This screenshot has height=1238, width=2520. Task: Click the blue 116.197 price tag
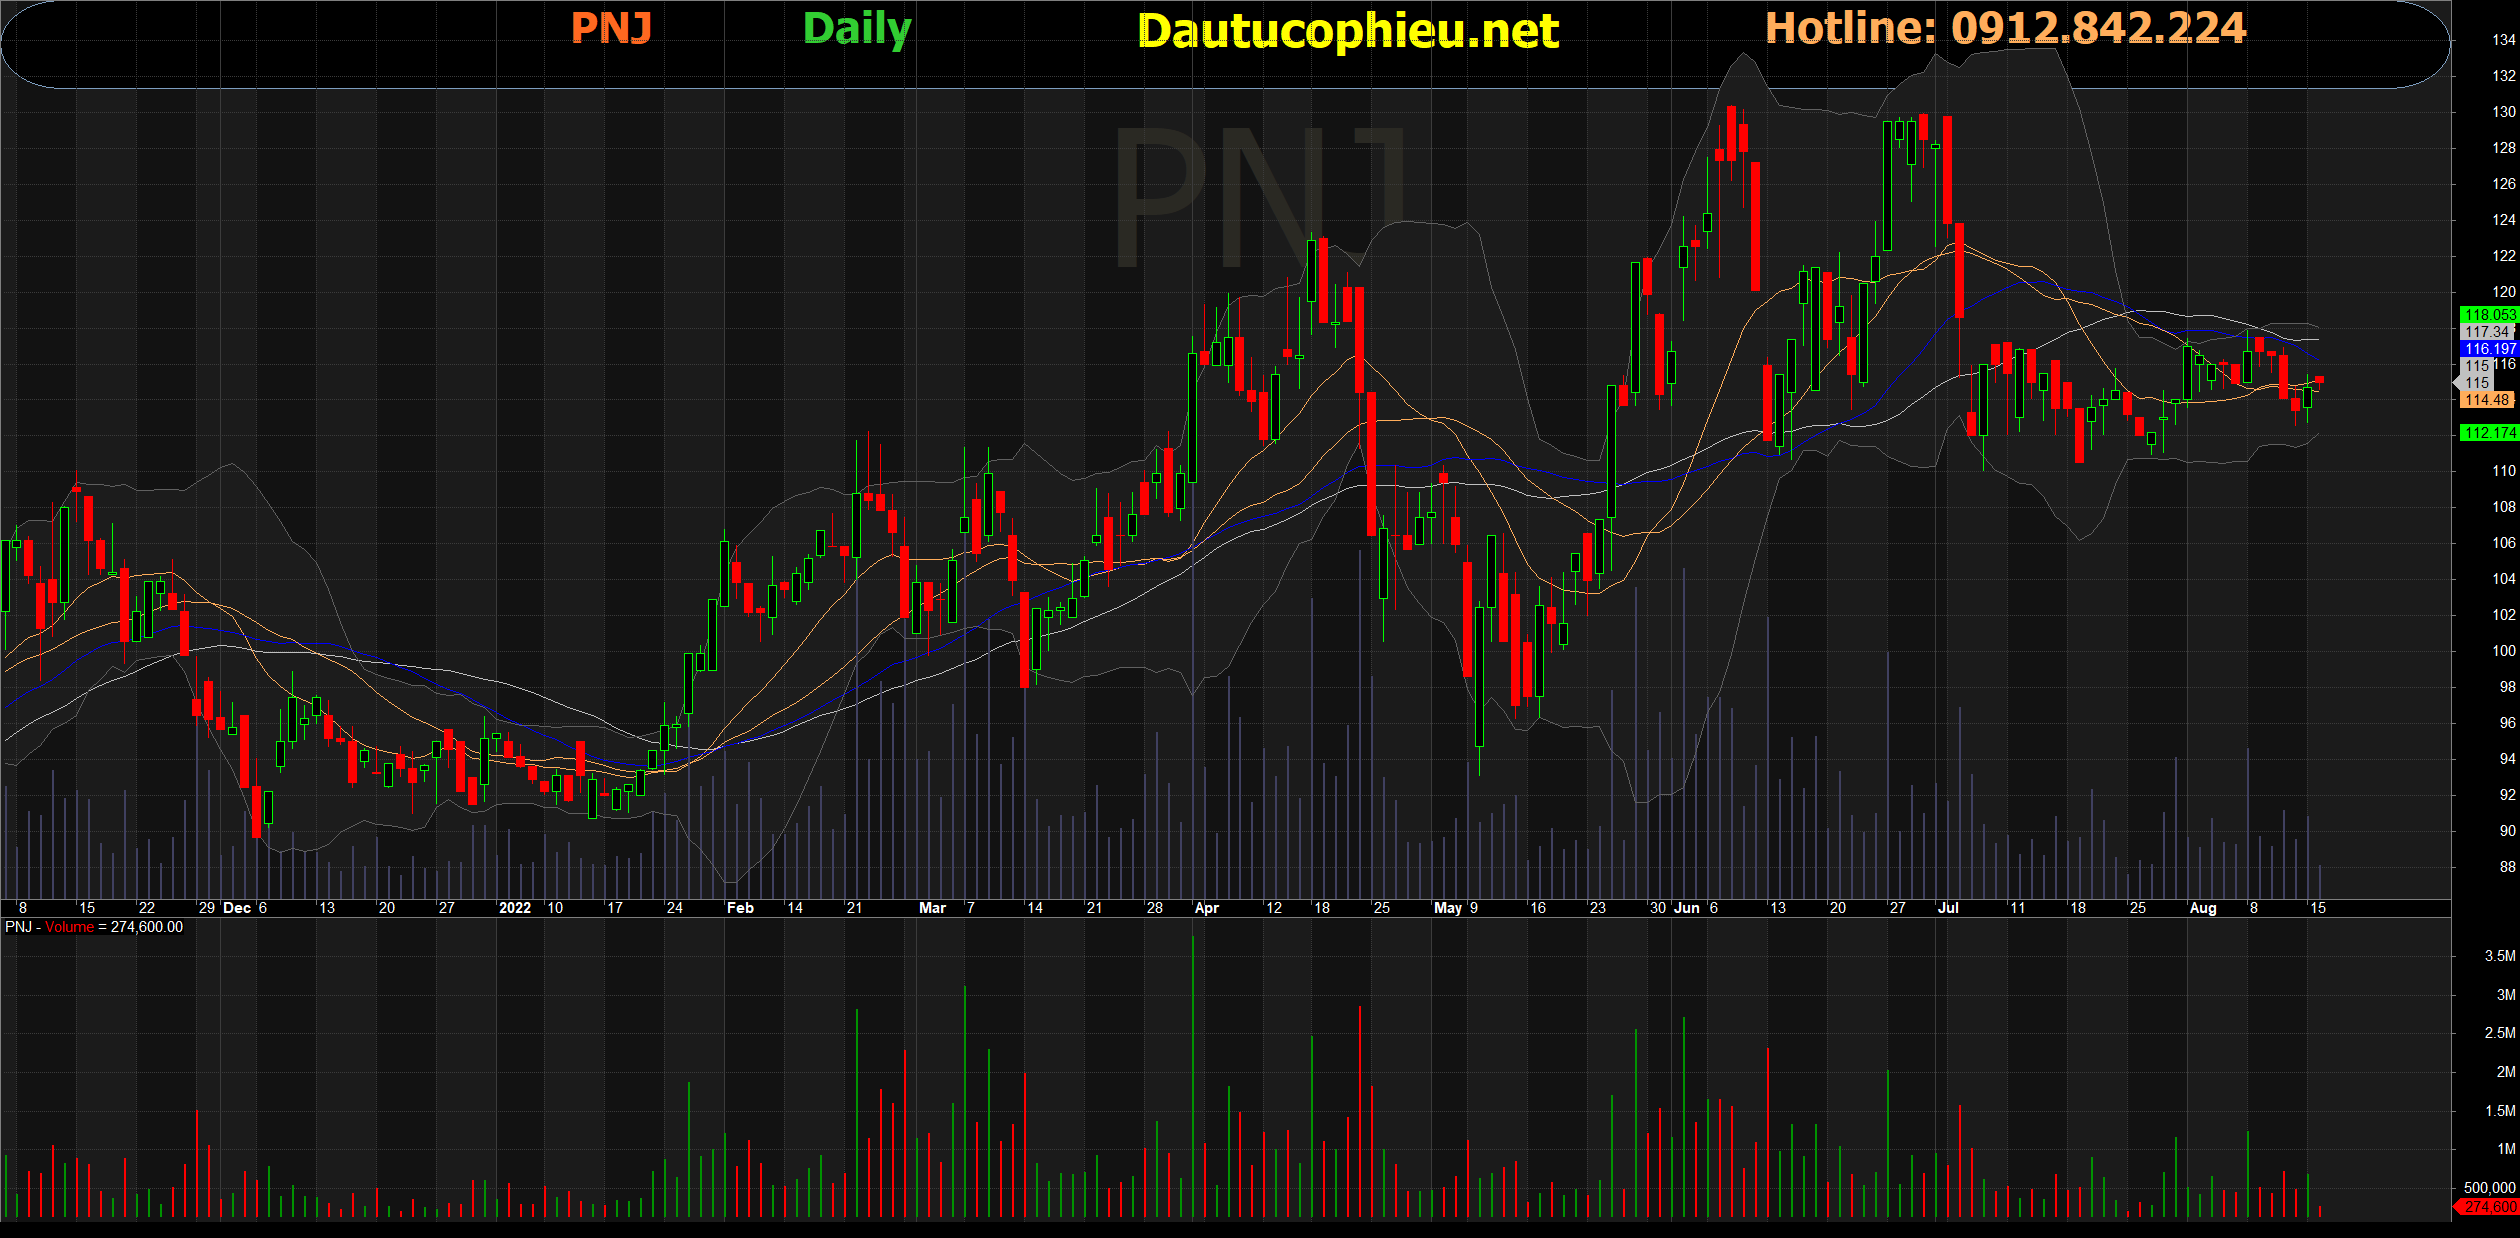(x=2488, y=349)
